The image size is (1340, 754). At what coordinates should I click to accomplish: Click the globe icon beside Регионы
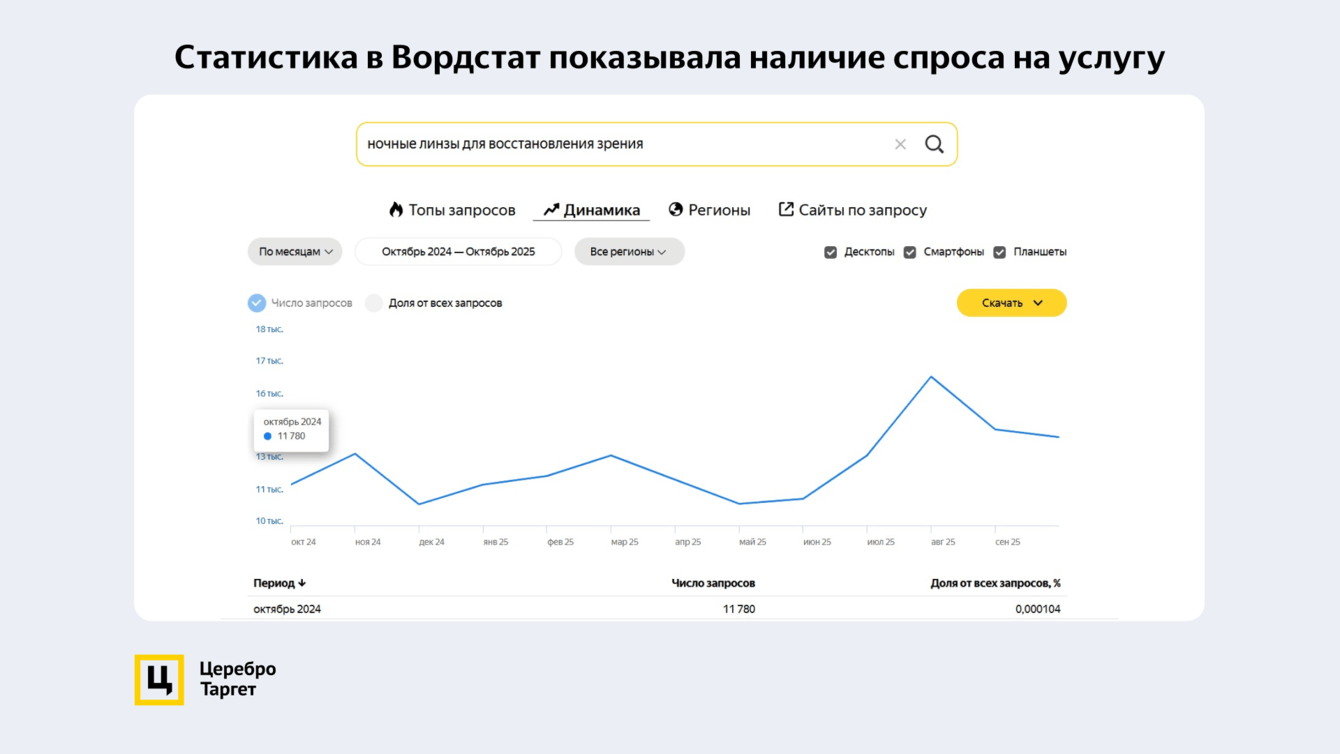676,209
